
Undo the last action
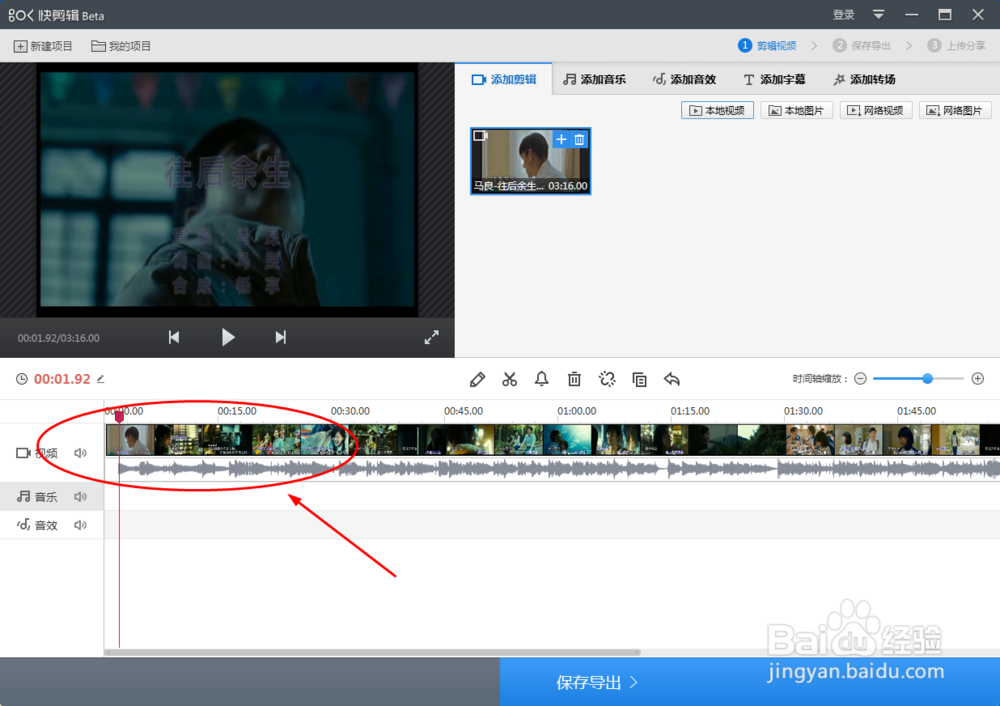click(672, 379)
